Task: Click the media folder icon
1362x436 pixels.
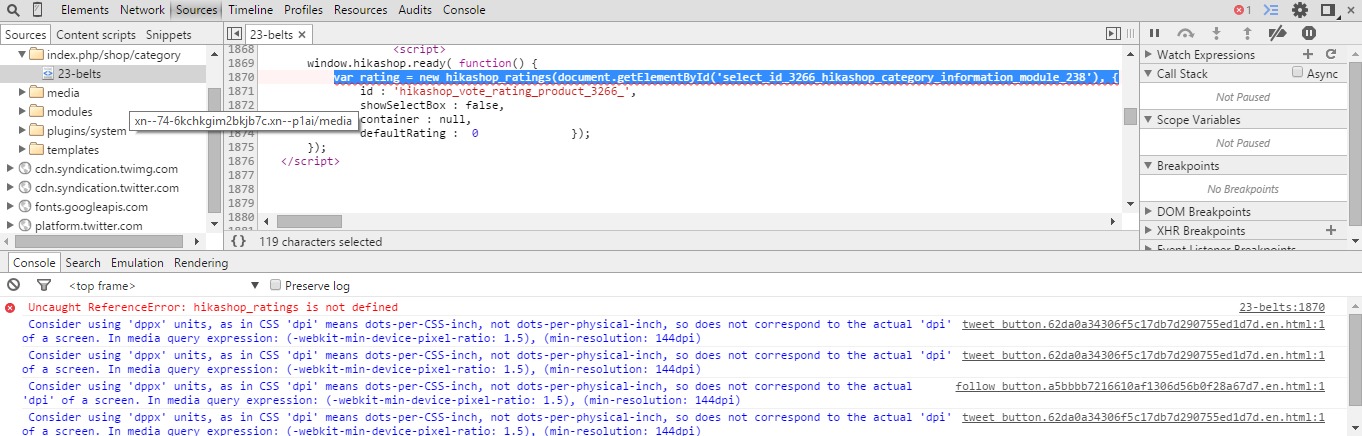Action: point(38,93)
